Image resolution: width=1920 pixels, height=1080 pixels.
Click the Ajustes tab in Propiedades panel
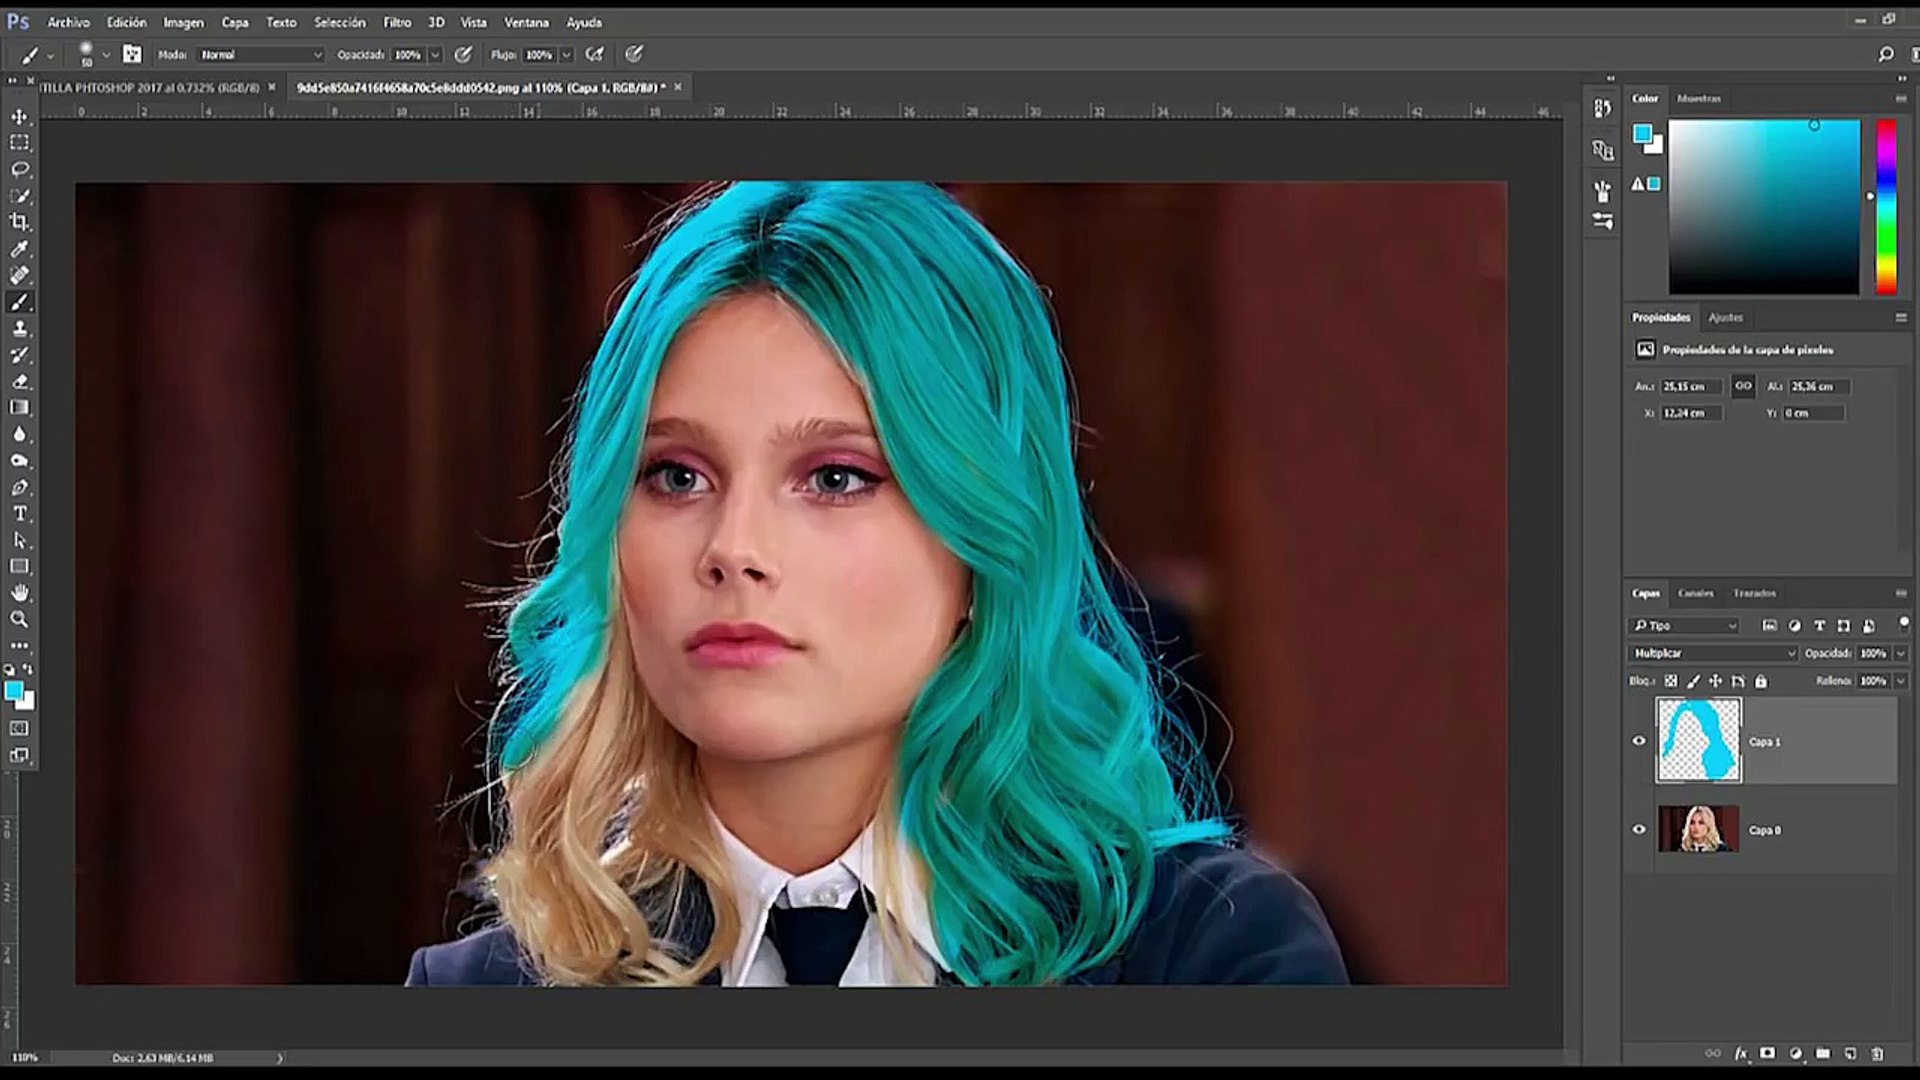pos(1727,317)
